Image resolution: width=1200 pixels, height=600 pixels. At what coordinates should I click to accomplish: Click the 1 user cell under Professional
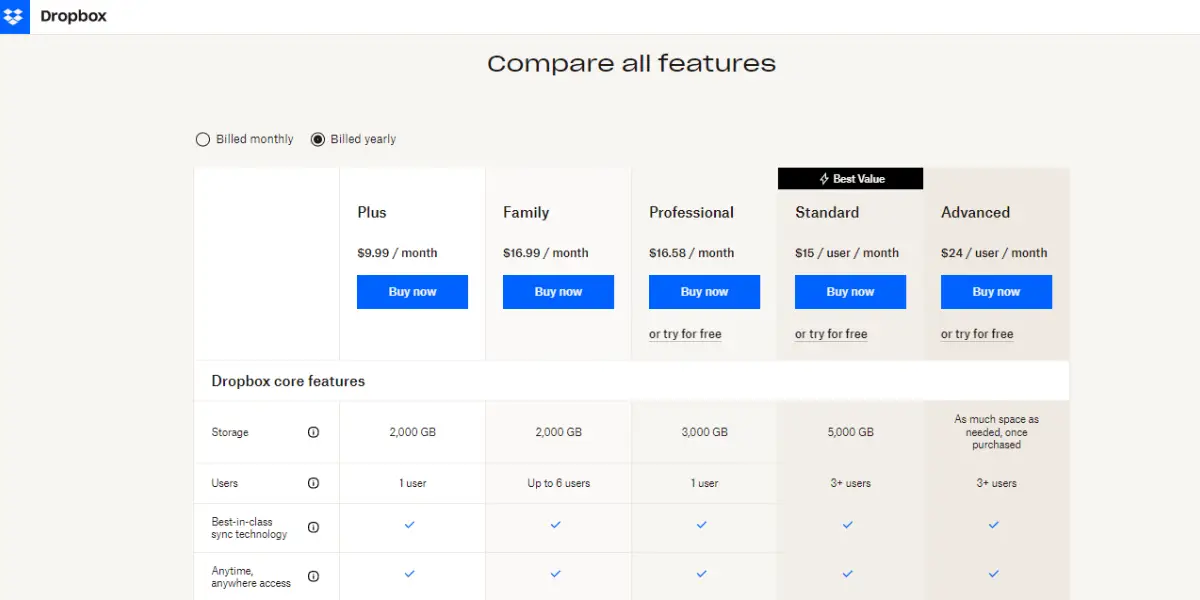pyautogui.click(x=704, y=483)
